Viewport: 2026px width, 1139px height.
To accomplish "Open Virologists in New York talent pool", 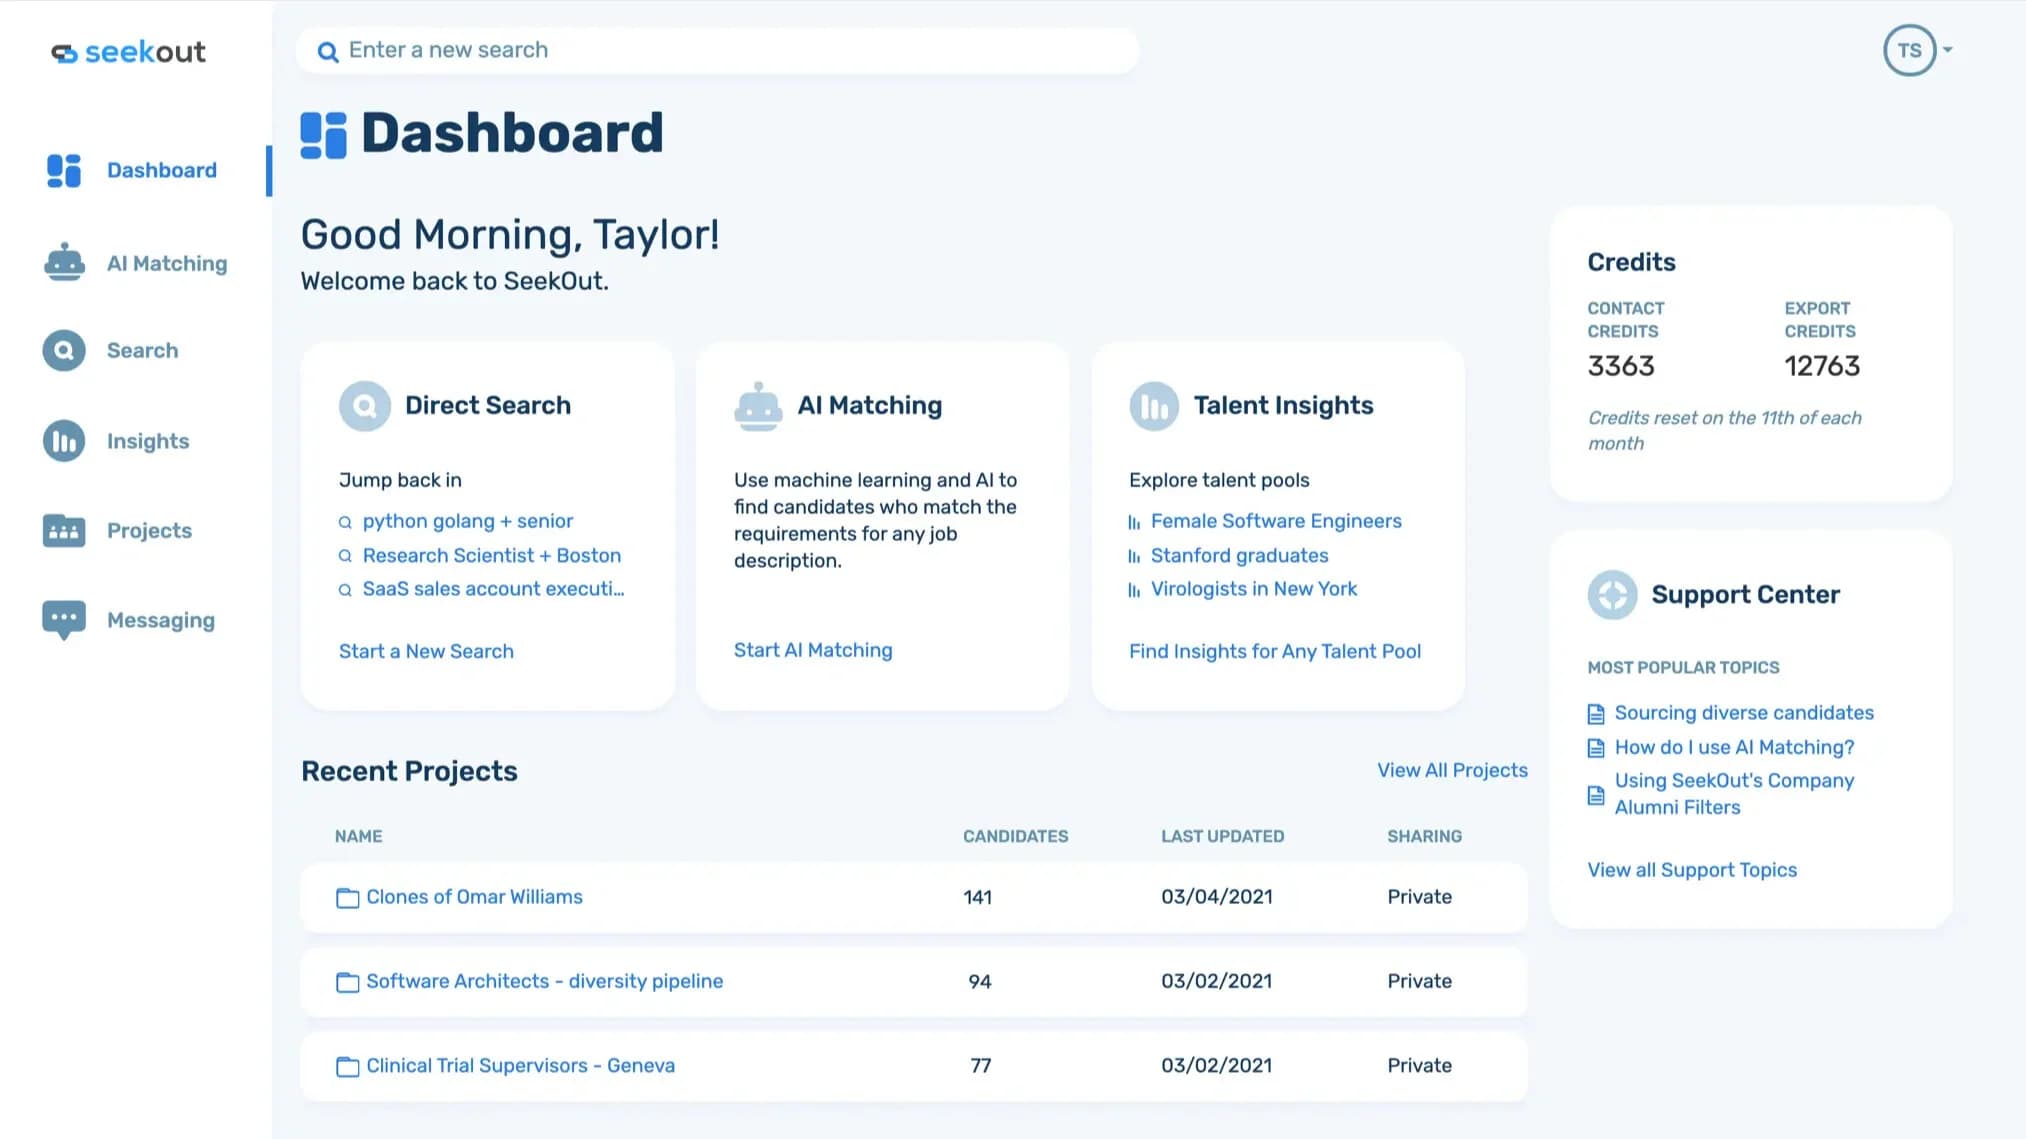I will point(1253,589).
